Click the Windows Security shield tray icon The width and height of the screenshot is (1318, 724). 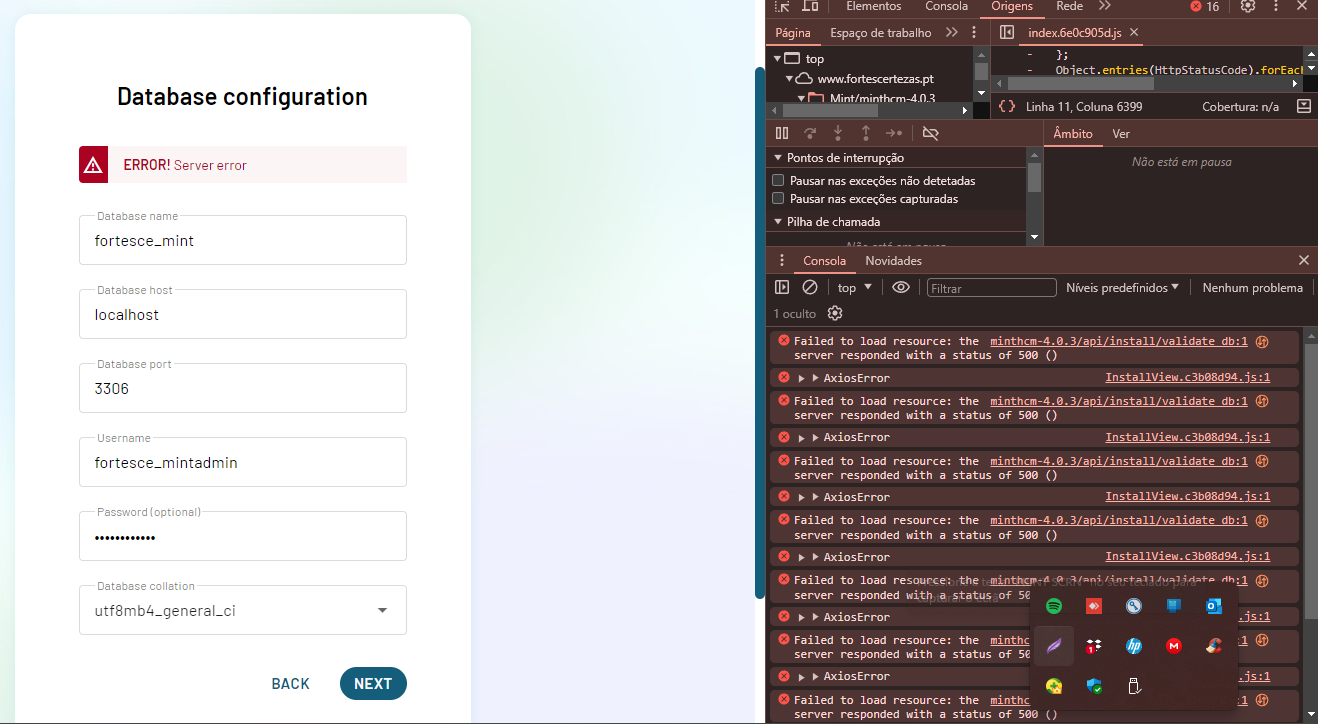(x=1094, y=686)
